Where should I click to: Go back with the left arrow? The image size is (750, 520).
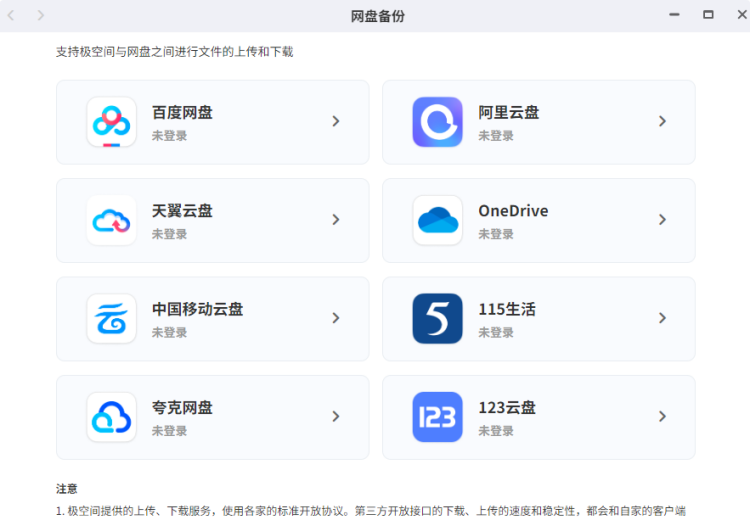point(12,15)
